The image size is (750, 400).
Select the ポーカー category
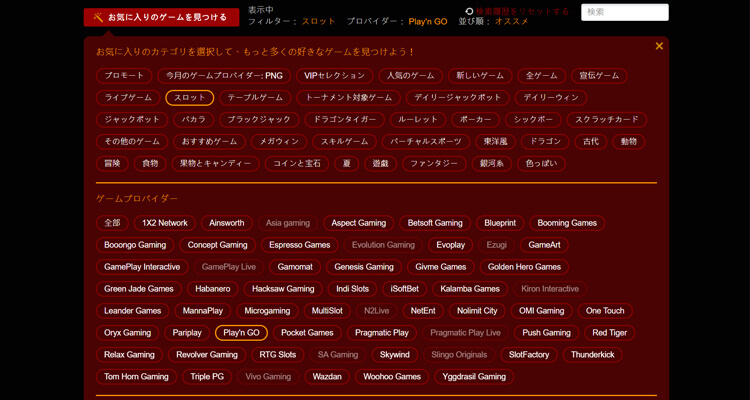(x=475, y=120)
